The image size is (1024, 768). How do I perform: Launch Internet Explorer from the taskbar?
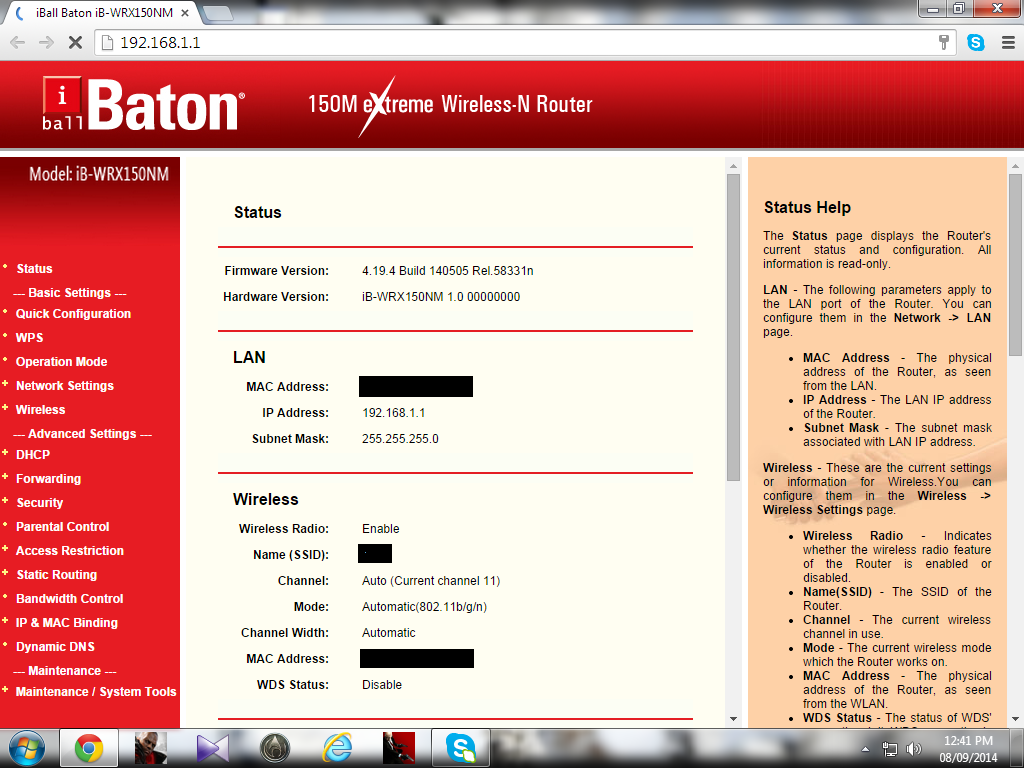338,747
